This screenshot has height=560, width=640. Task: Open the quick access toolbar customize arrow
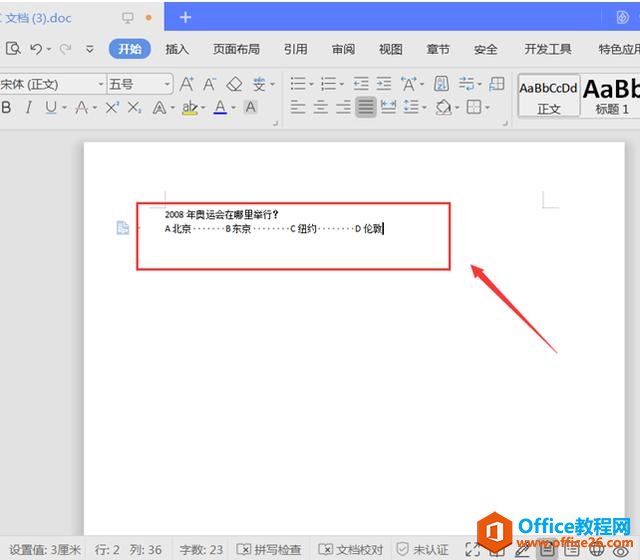point(90,49)
